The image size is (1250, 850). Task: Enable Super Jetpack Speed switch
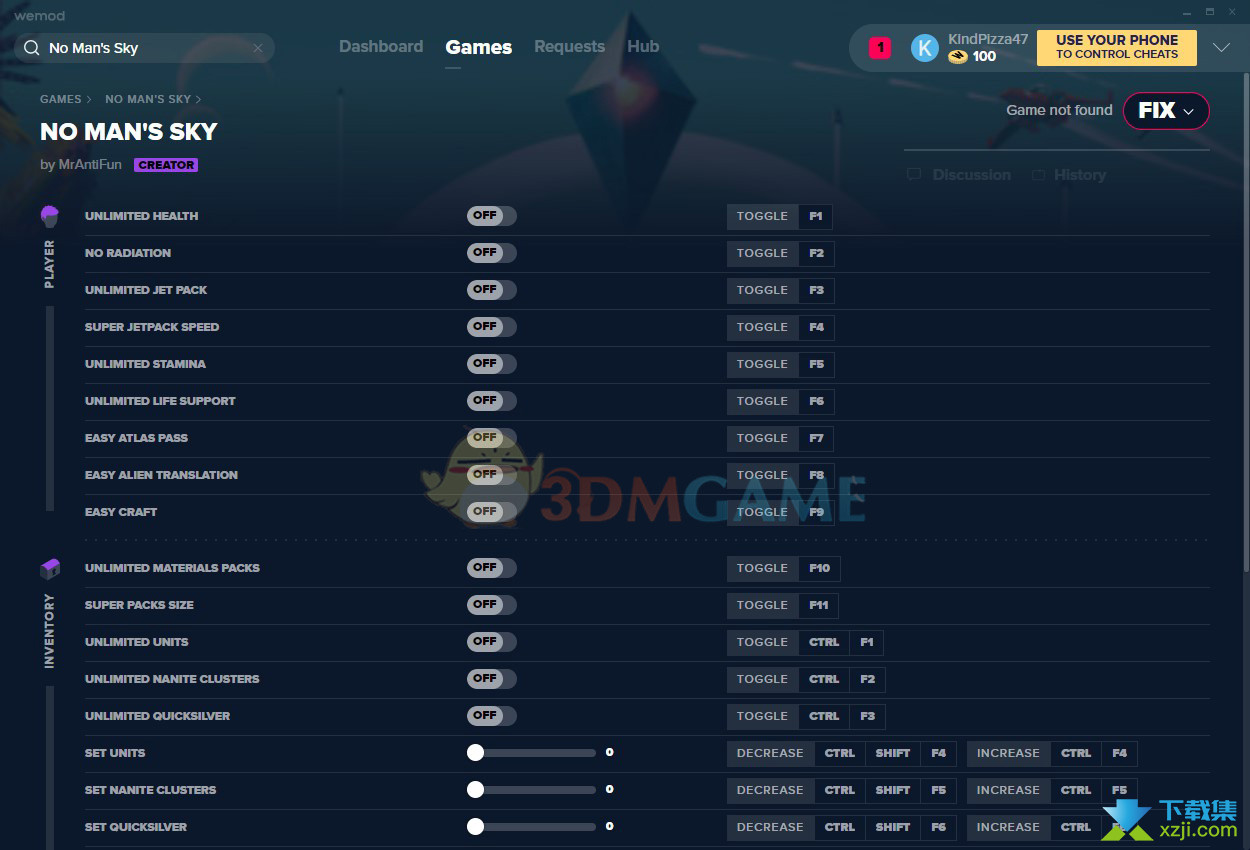pos(492,327)
